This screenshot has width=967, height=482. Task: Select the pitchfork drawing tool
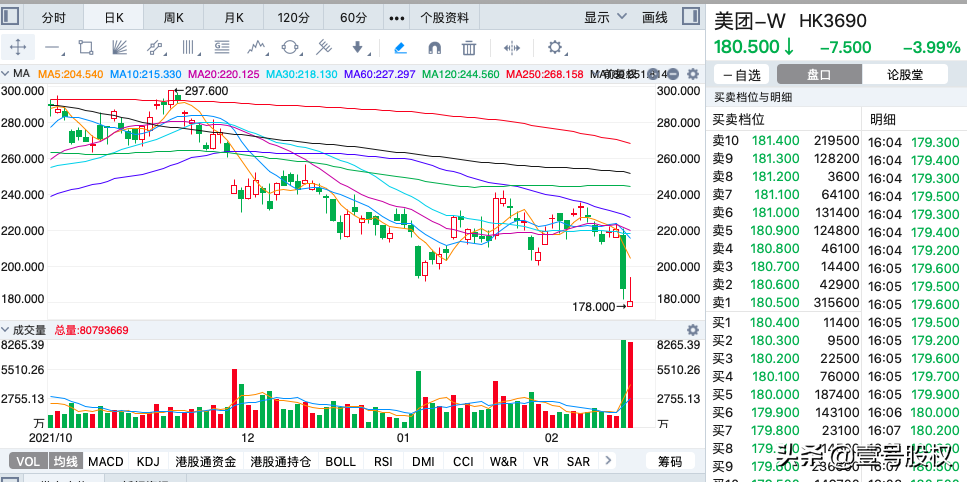pos(324,47)
